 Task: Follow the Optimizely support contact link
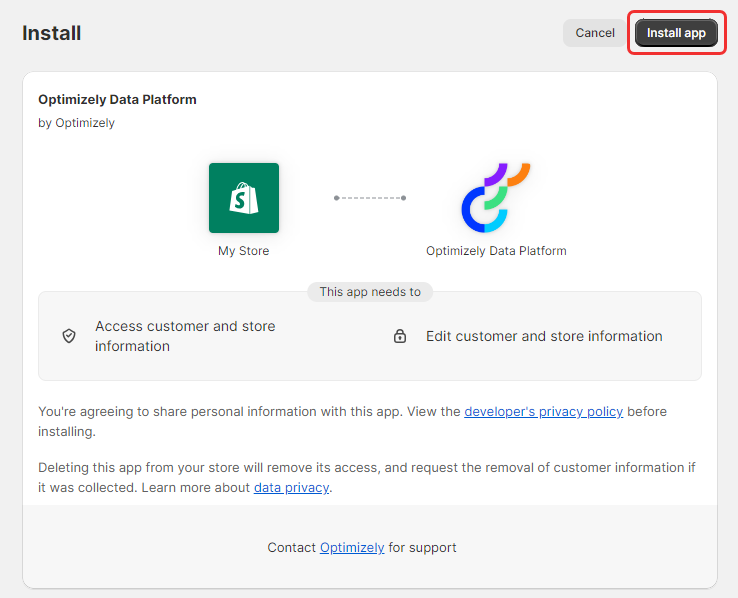(x=352, y=547)
